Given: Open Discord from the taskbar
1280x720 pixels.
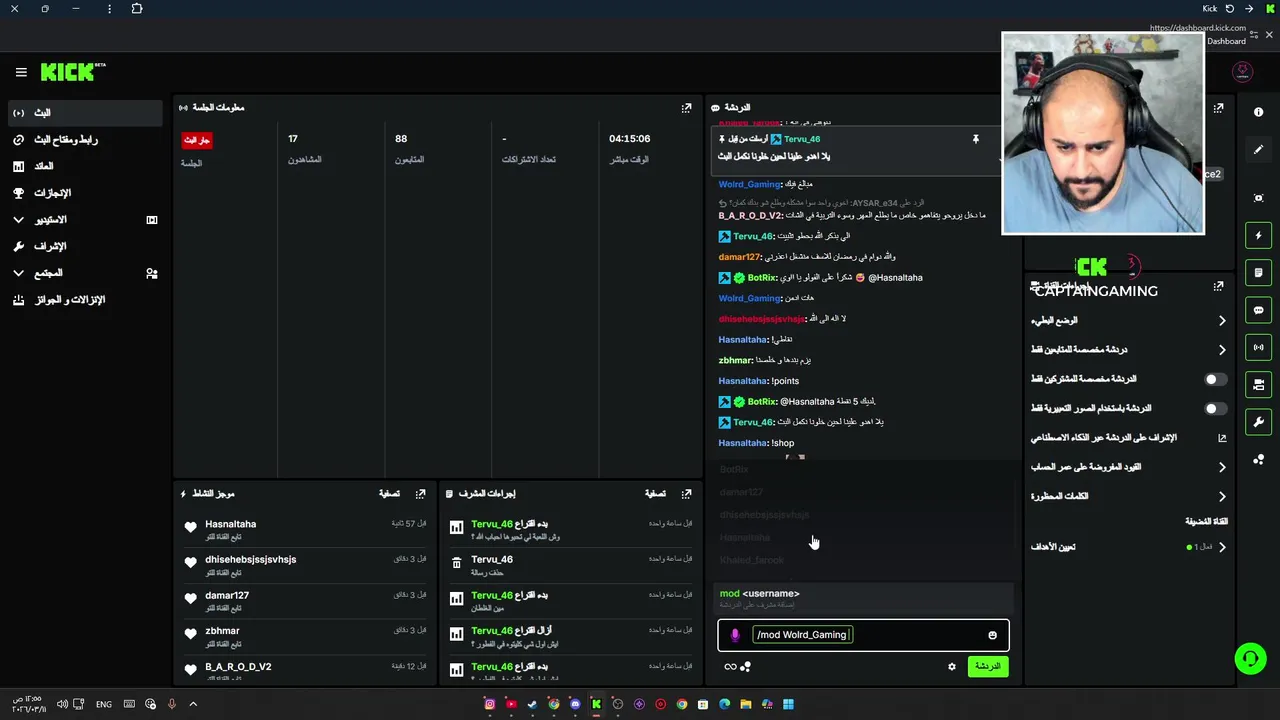Looking at the screenshot, I should click(x=575, y=705).
